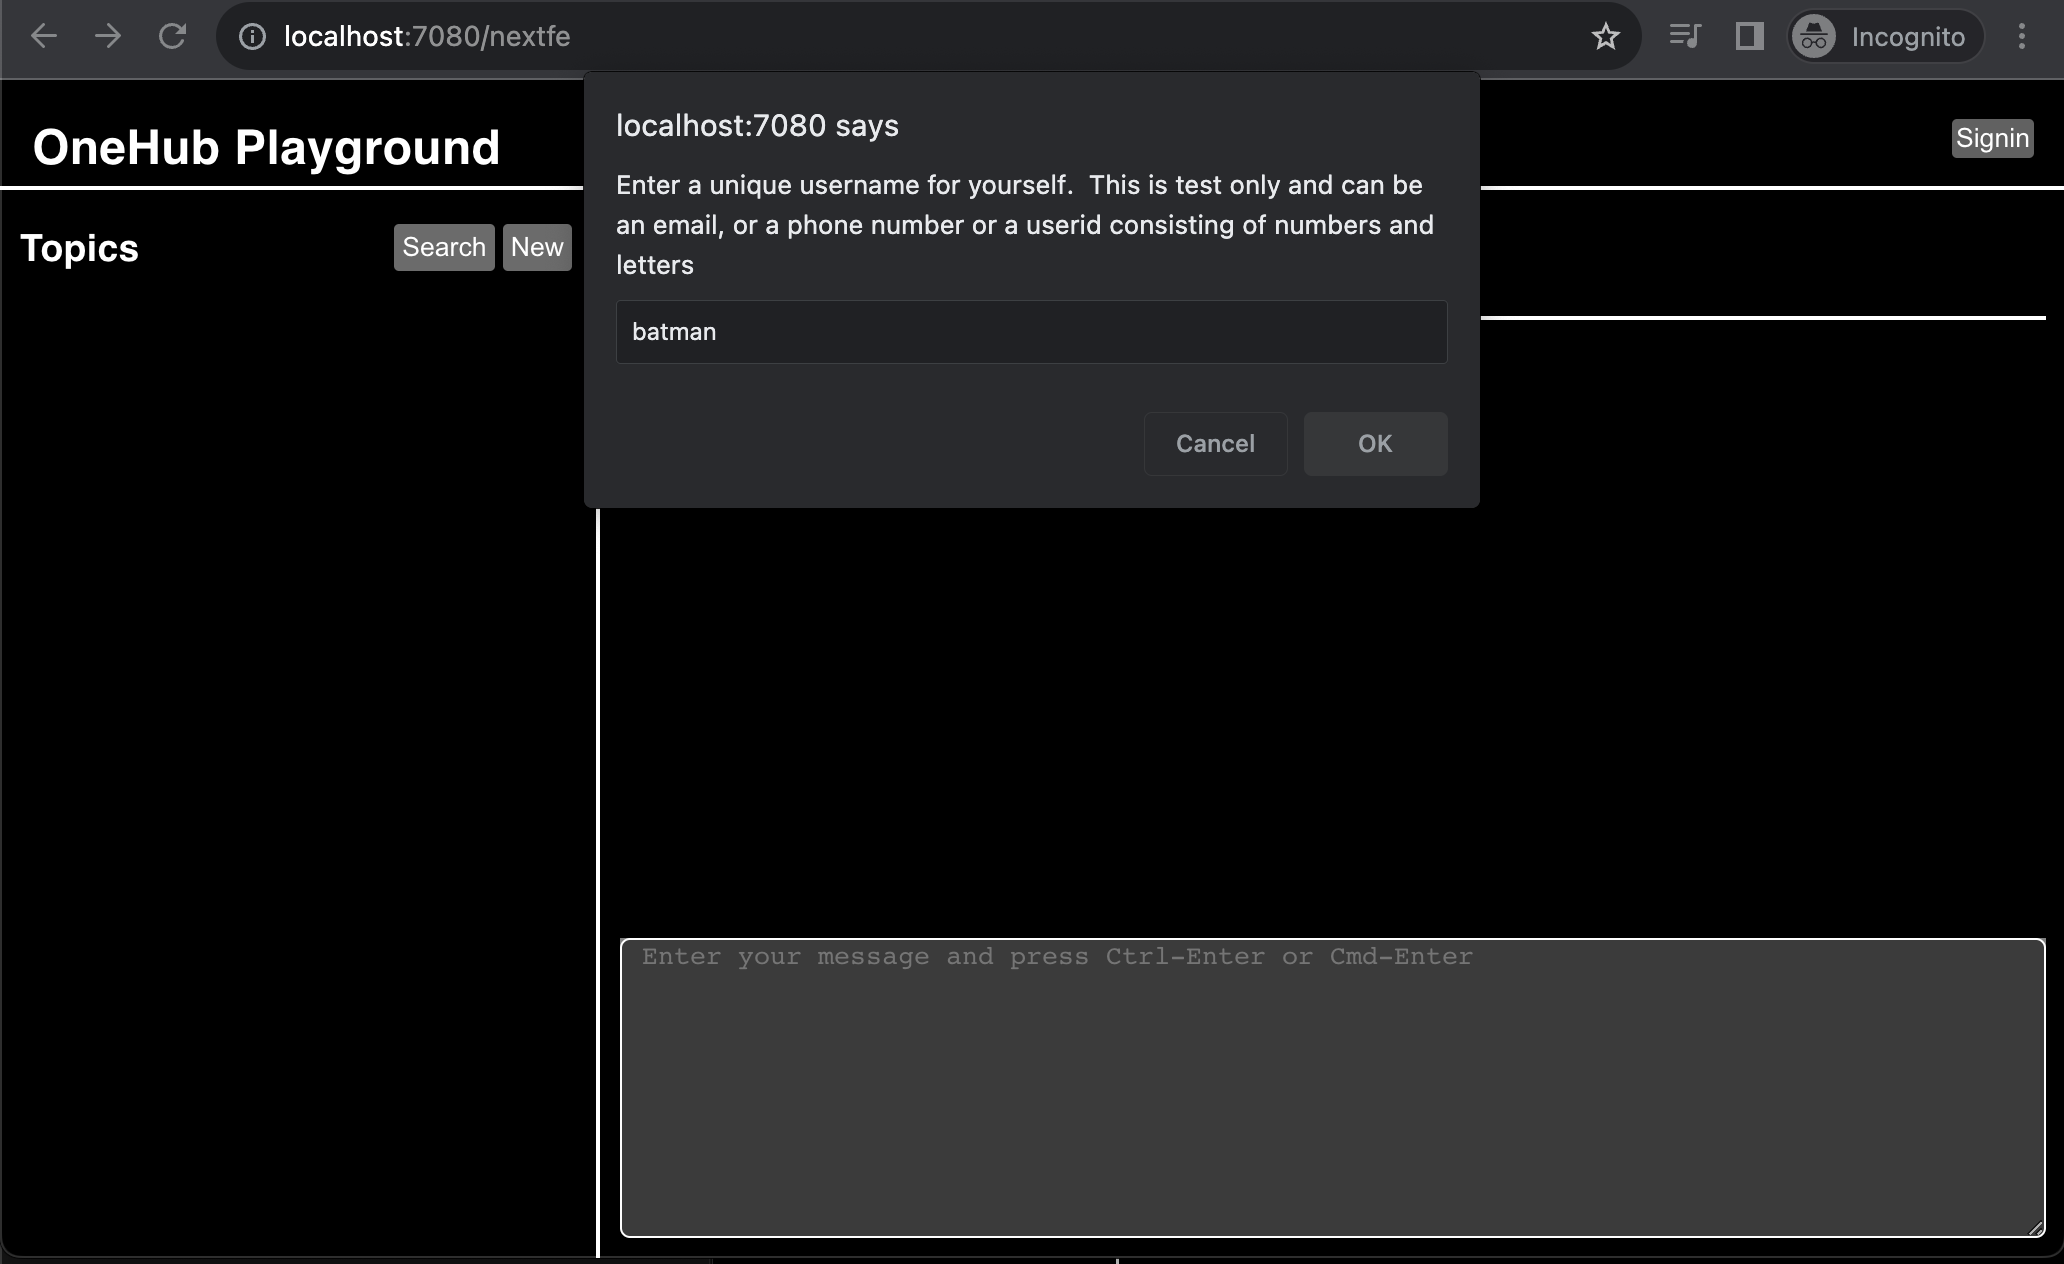Confirm the username with OK
The width and height of the screenshot is (2064, 1264).
pyautogui.click(x=1375, y=444)
